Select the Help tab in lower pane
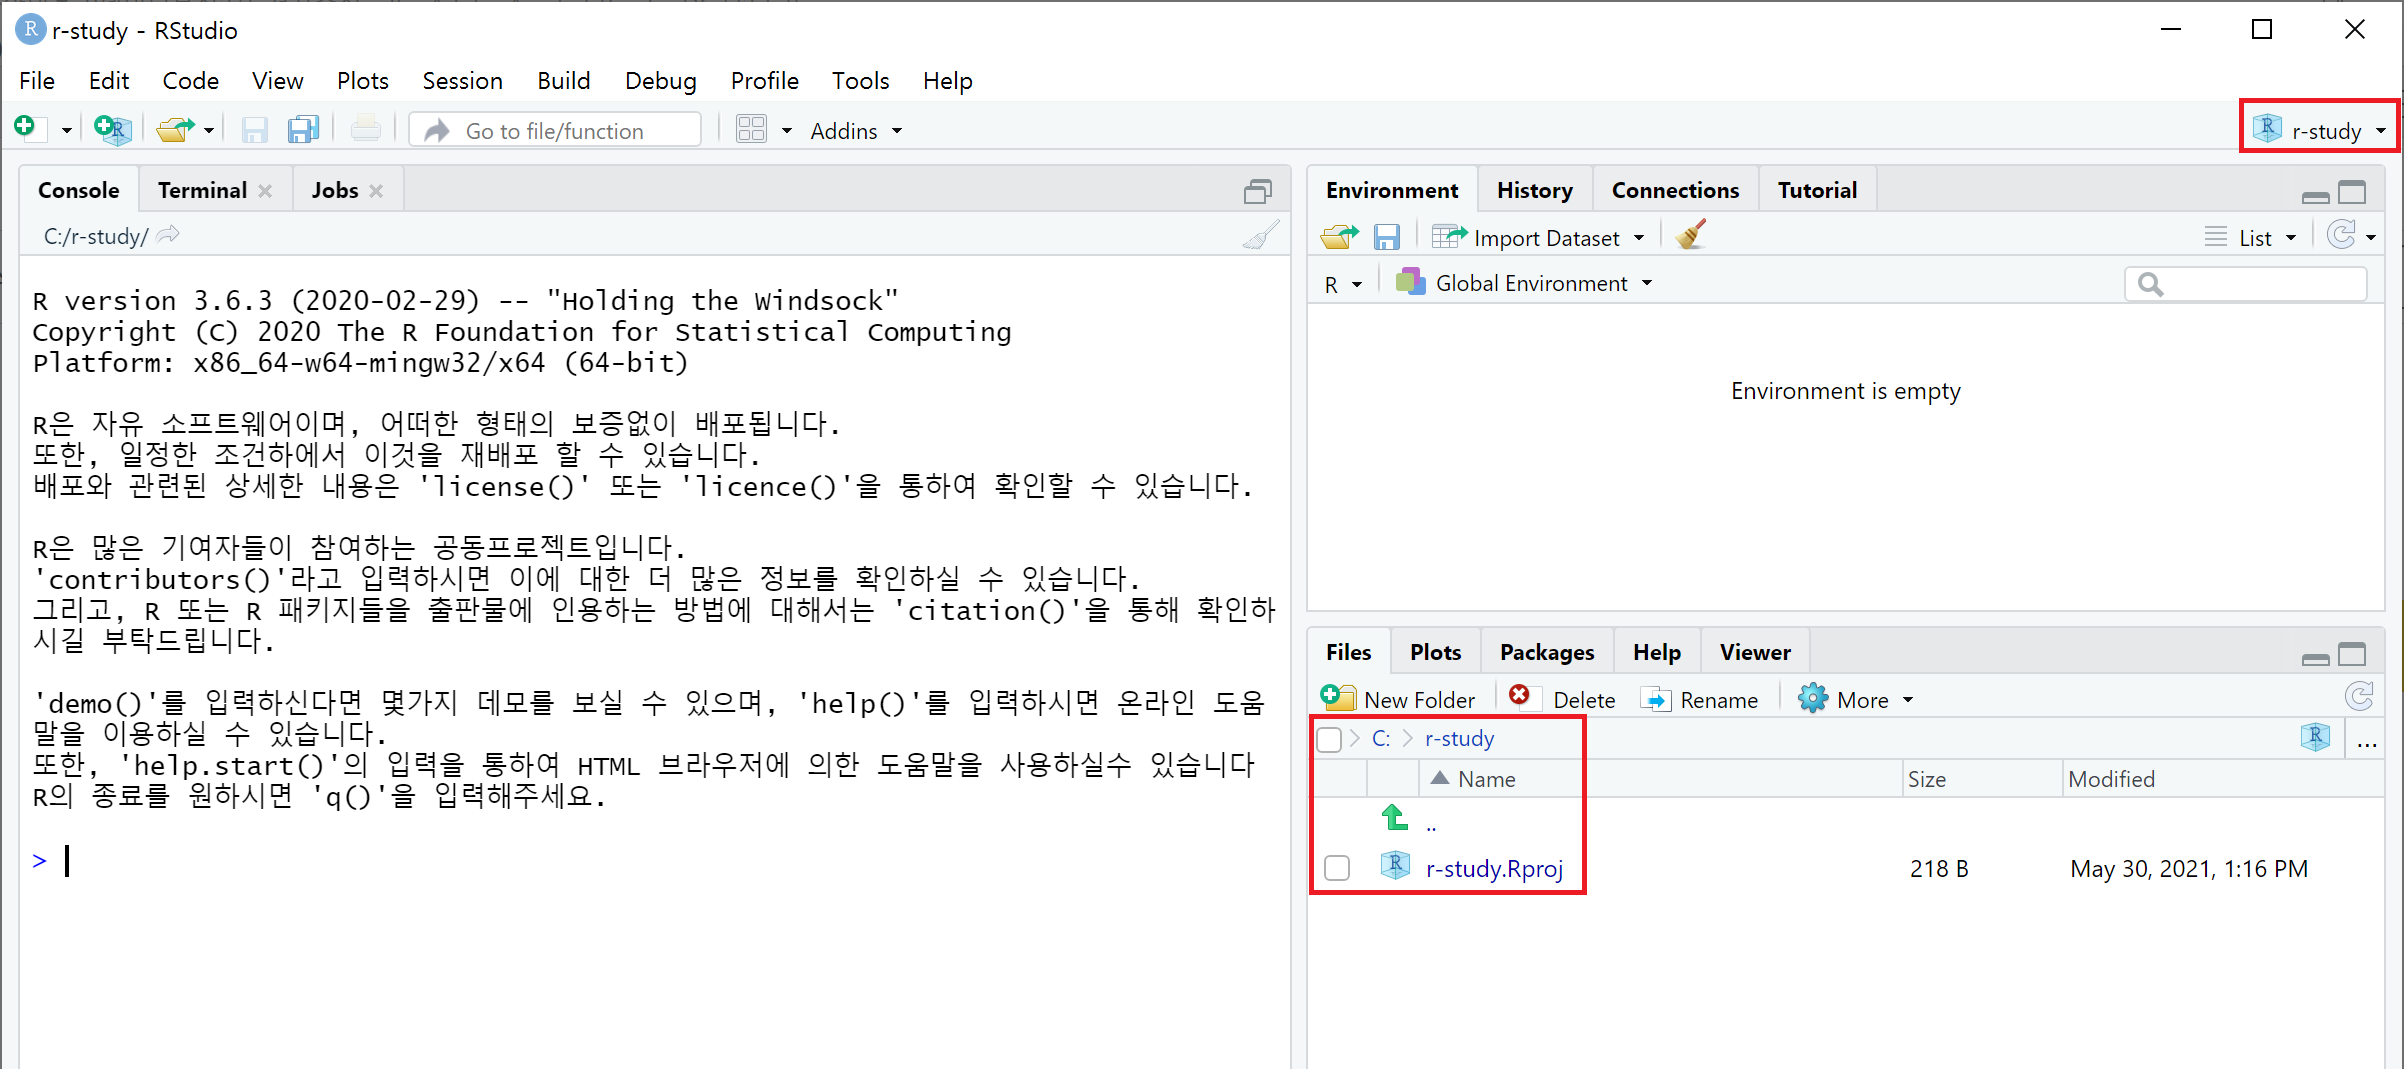This screenshot has height=1069, width=2404. point(1657,652)
